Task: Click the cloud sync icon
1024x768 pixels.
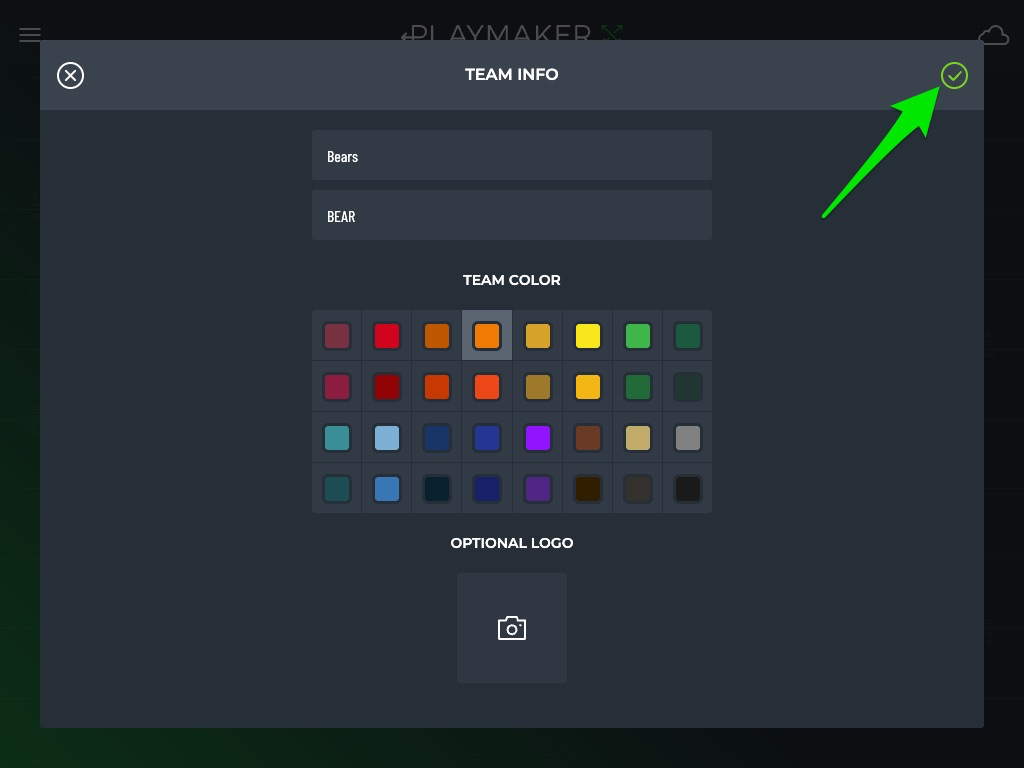Action: click(x=993, y=35)
